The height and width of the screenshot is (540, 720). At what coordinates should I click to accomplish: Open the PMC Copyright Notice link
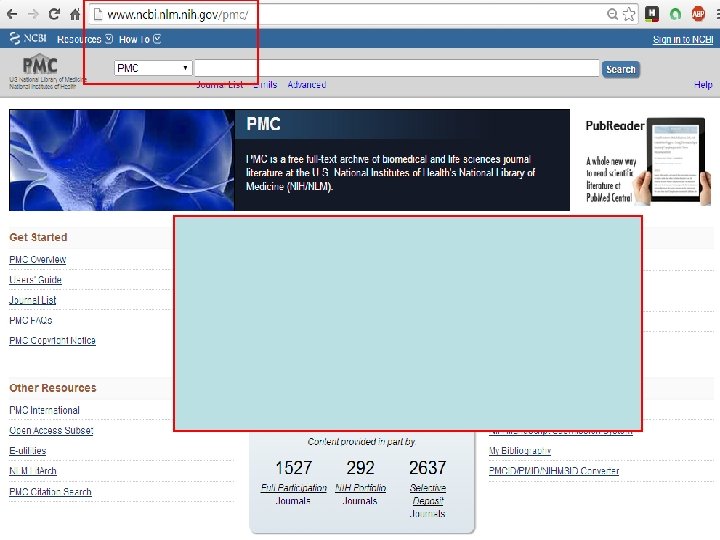pos(52,341)
